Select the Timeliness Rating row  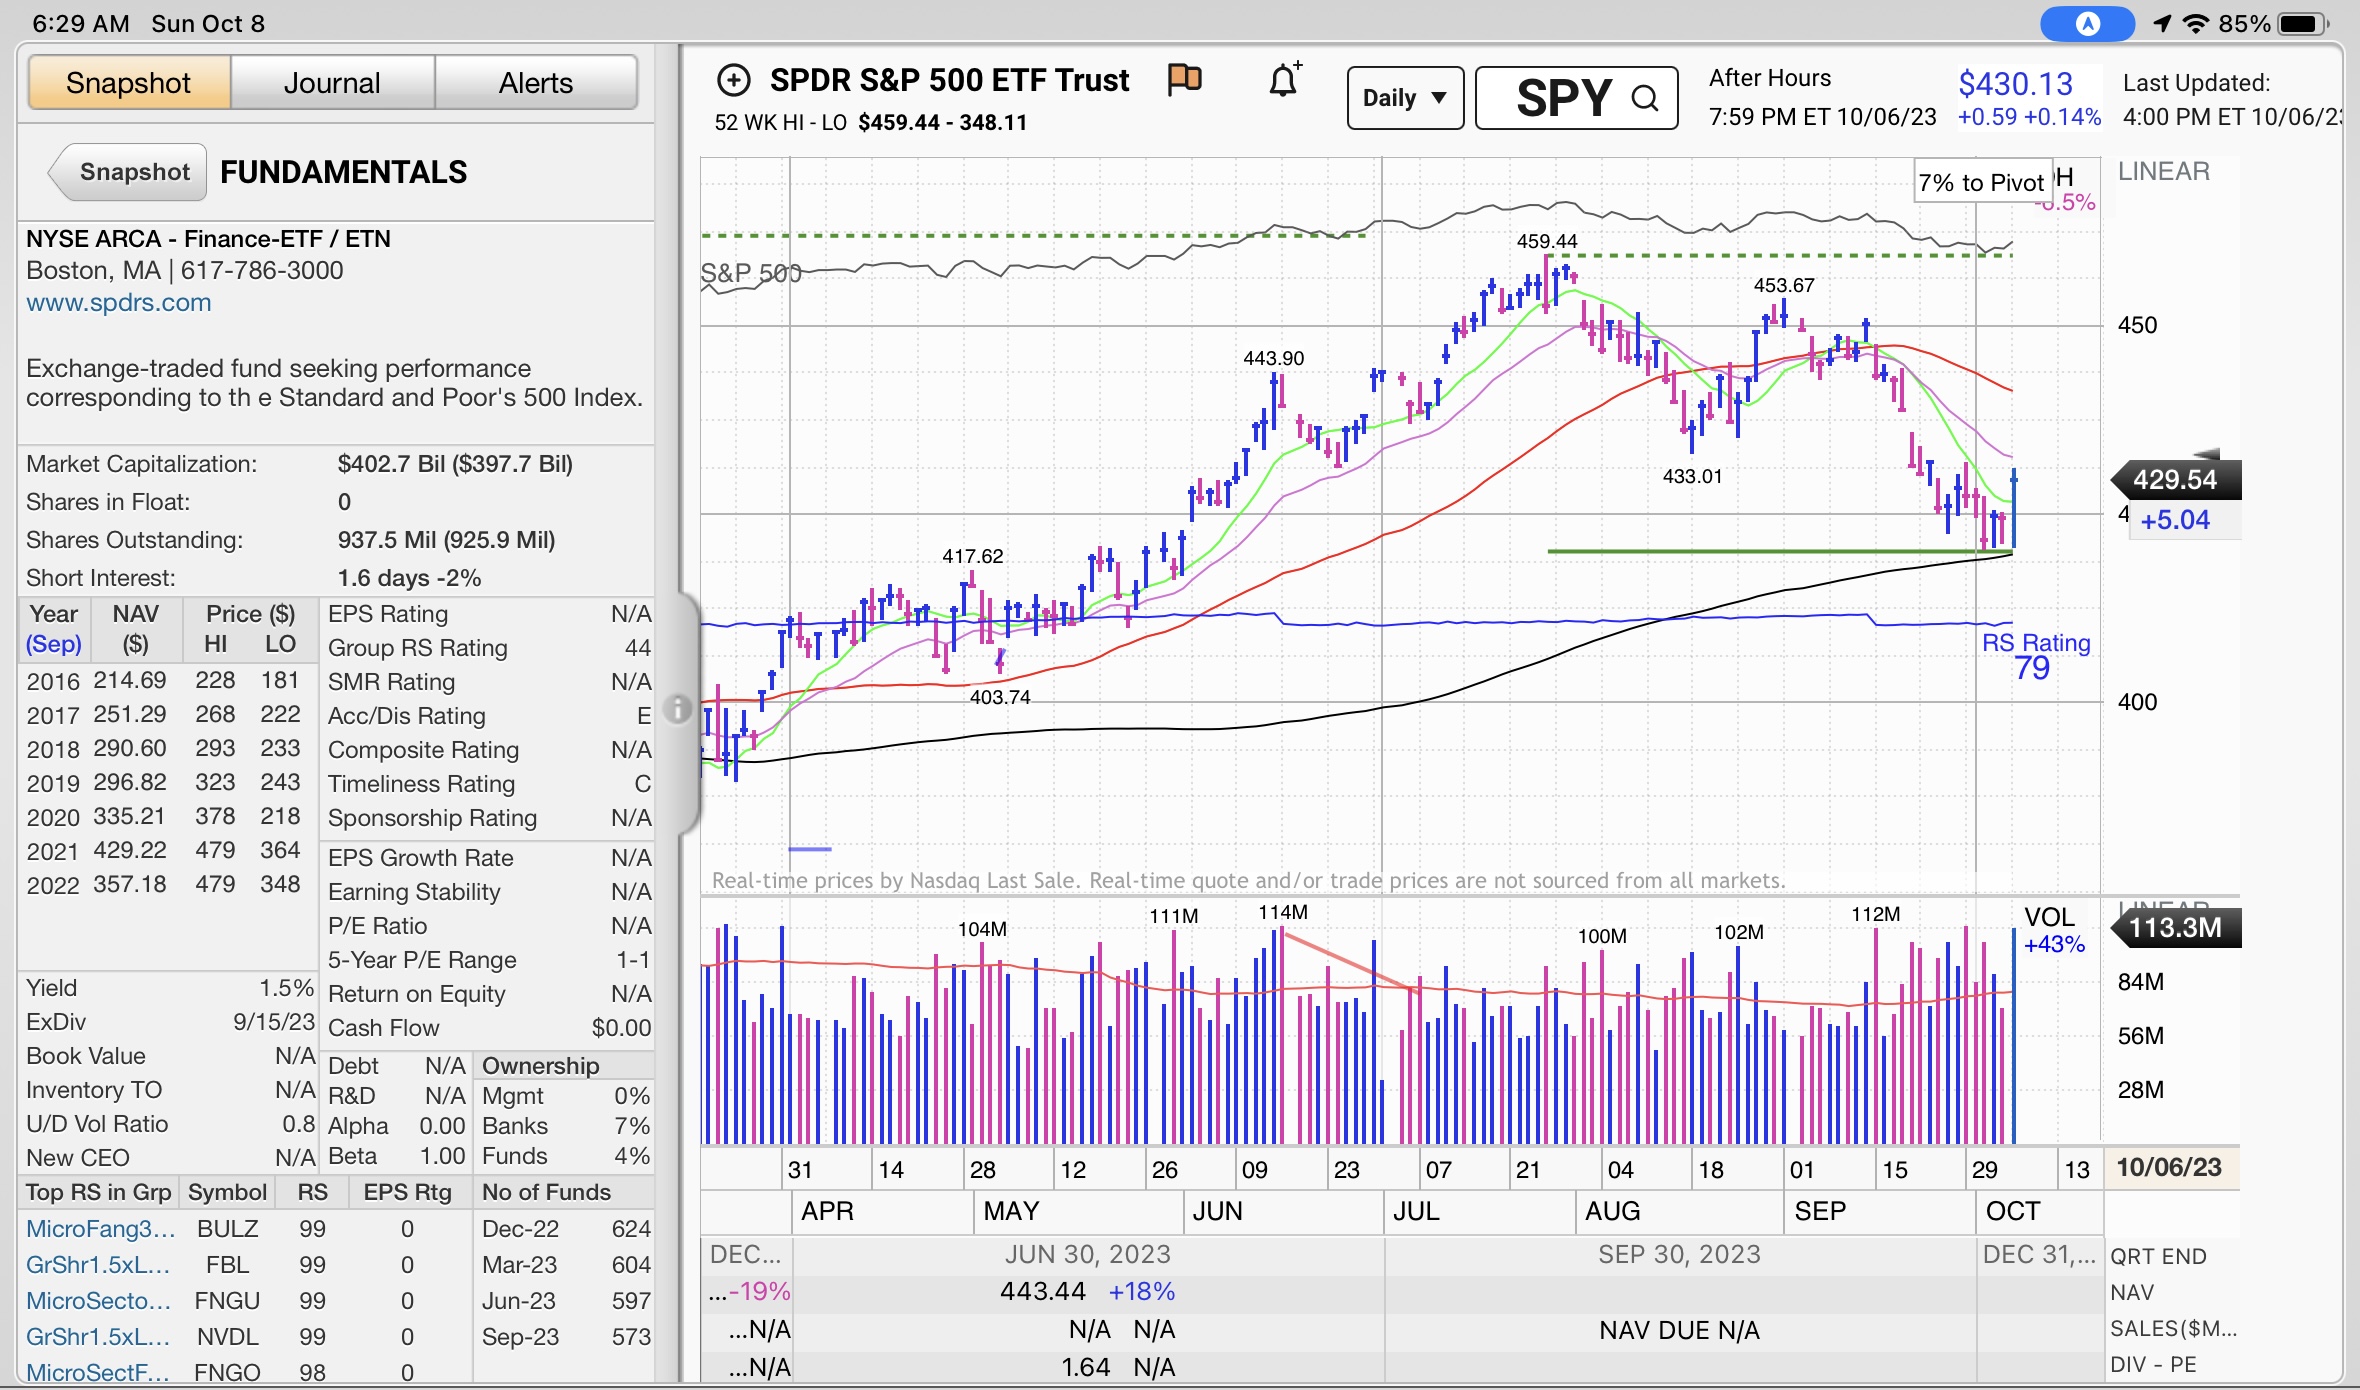tap(489, 784)
